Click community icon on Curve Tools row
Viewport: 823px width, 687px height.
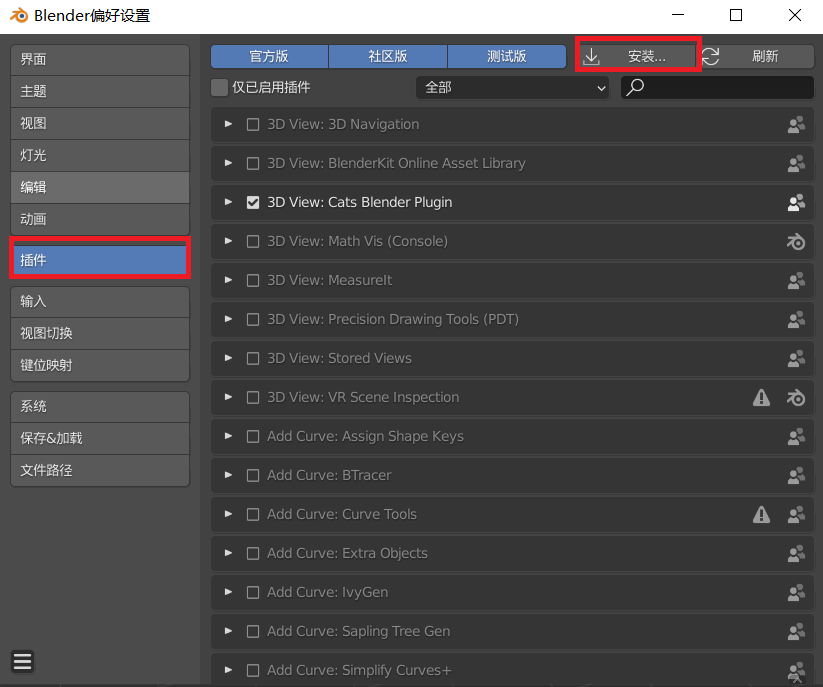coord(796,514)
